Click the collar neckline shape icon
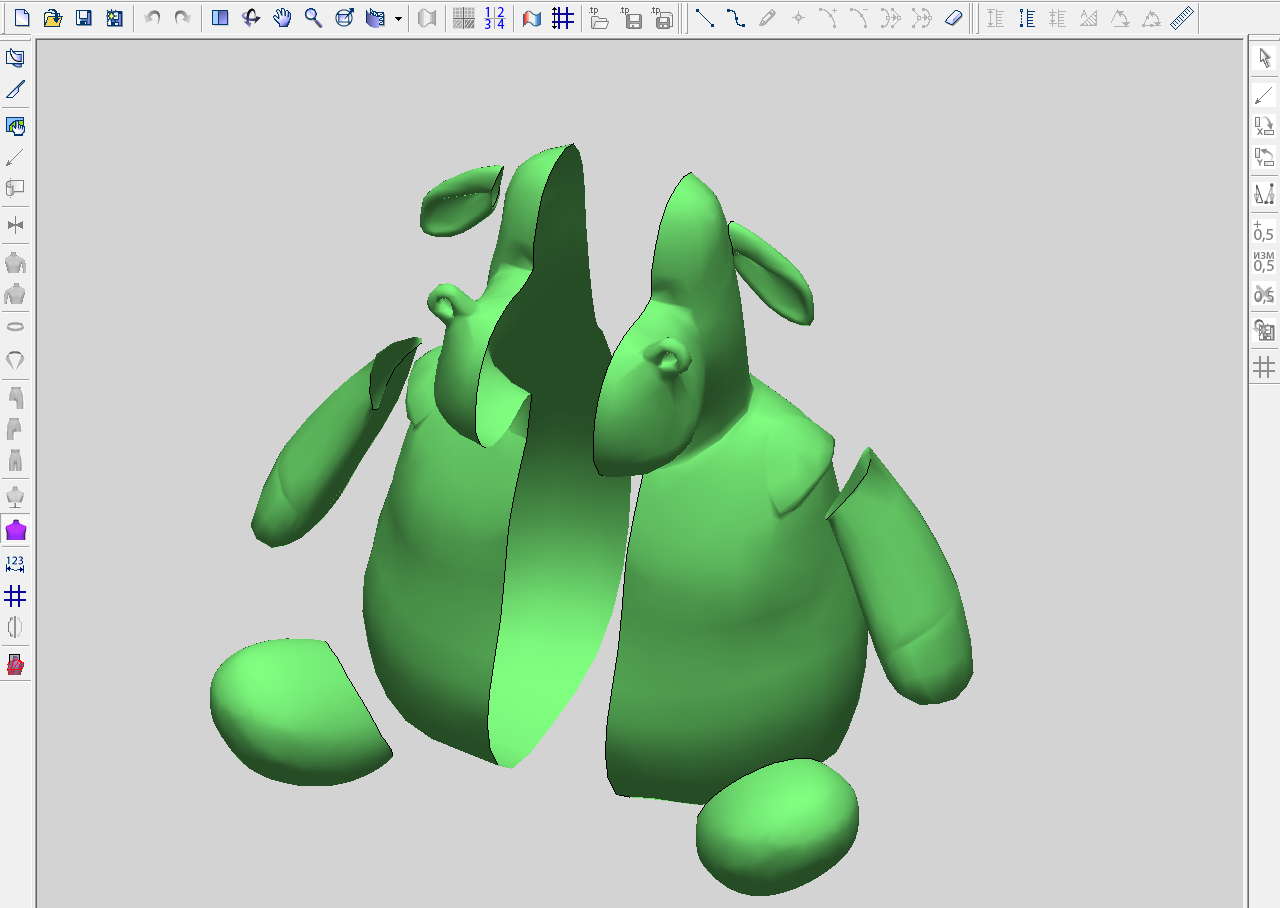Image resolution: width=1280 pixels, height=908 pixels. 15,360
